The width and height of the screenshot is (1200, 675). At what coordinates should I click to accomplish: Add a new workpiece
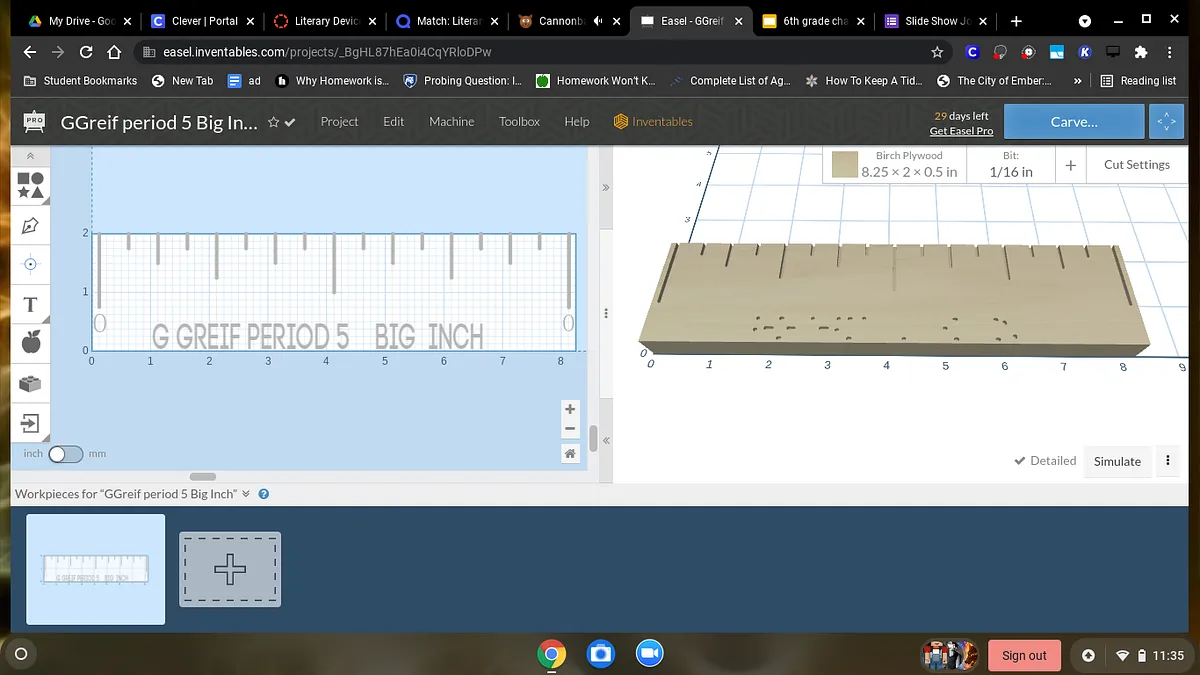230,569
